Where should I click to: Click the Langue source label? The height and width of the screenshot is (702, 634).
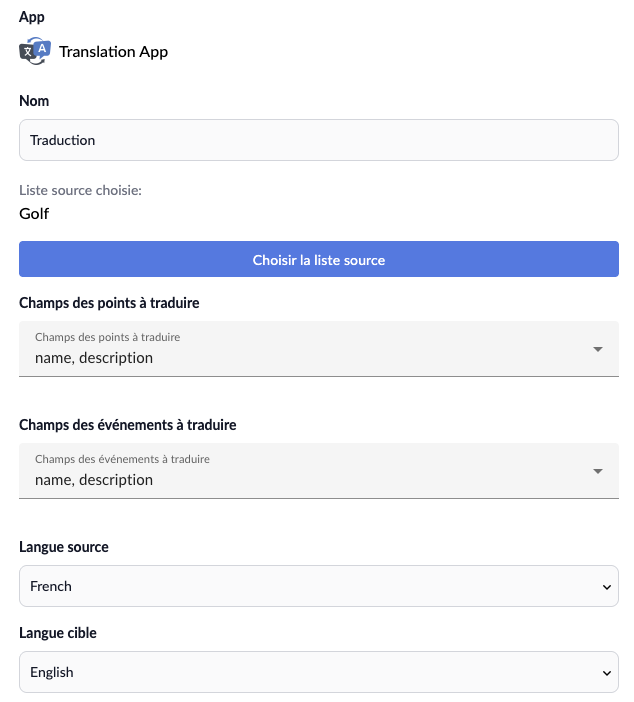(64, 547)
